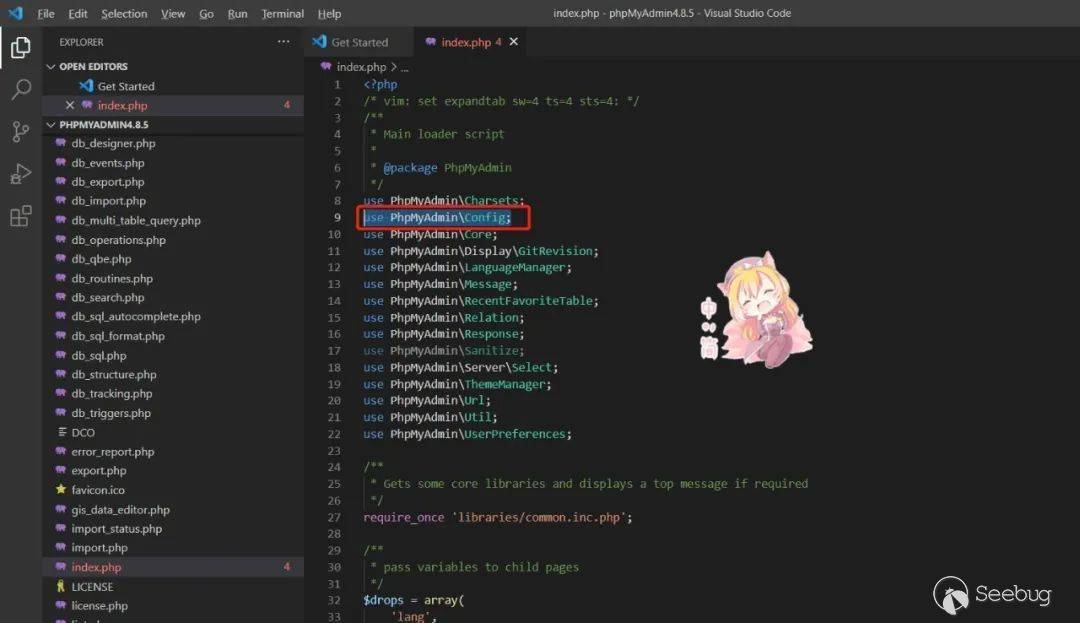
Task: Open the Selection menu
Action: pos(124,14)
